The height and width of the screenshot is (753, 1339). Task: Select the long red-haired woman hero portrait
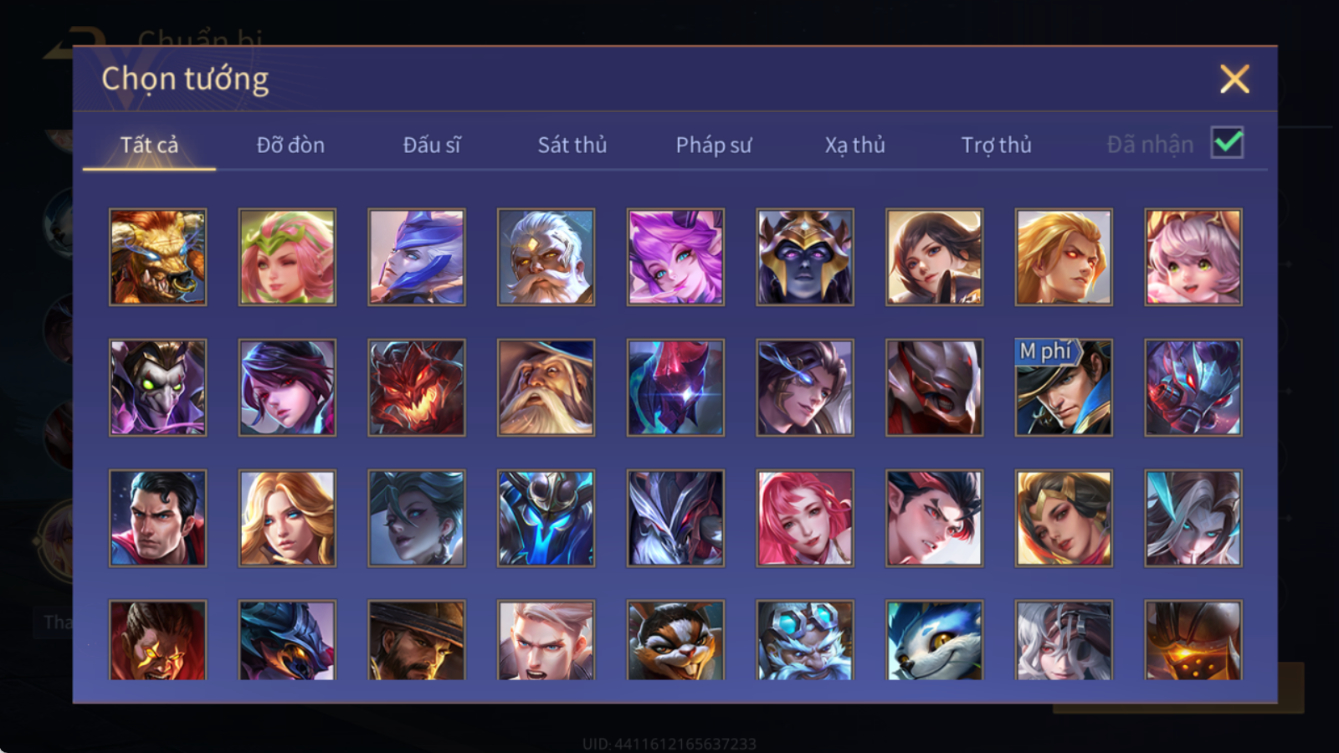(805, 518)
